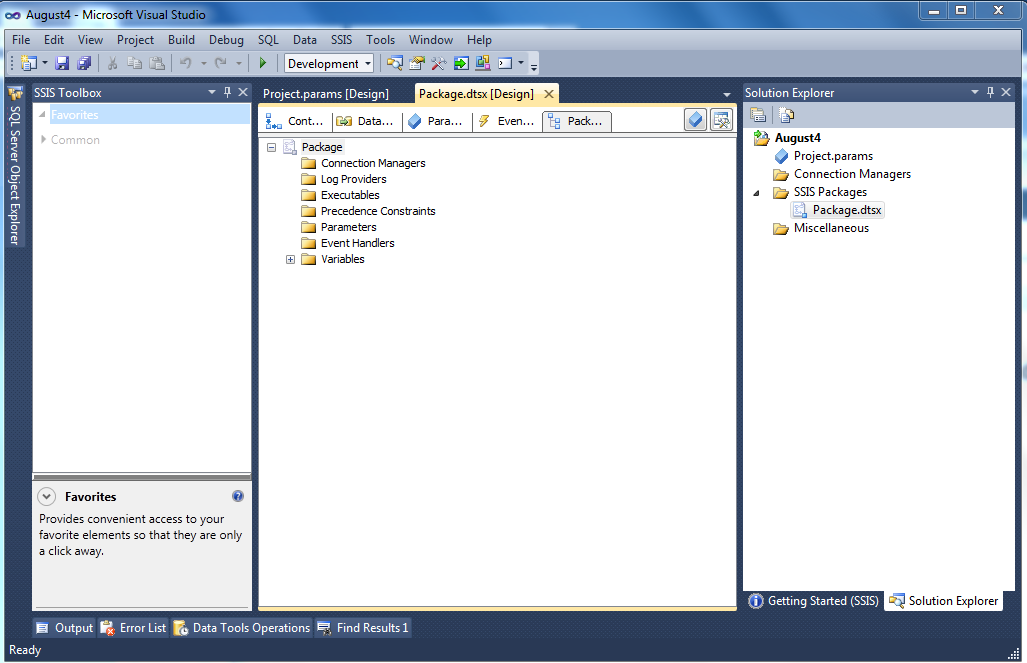Click the SSIS Toolbox grid icon at designer right
1027x663 pixels.
pos(721,120)
